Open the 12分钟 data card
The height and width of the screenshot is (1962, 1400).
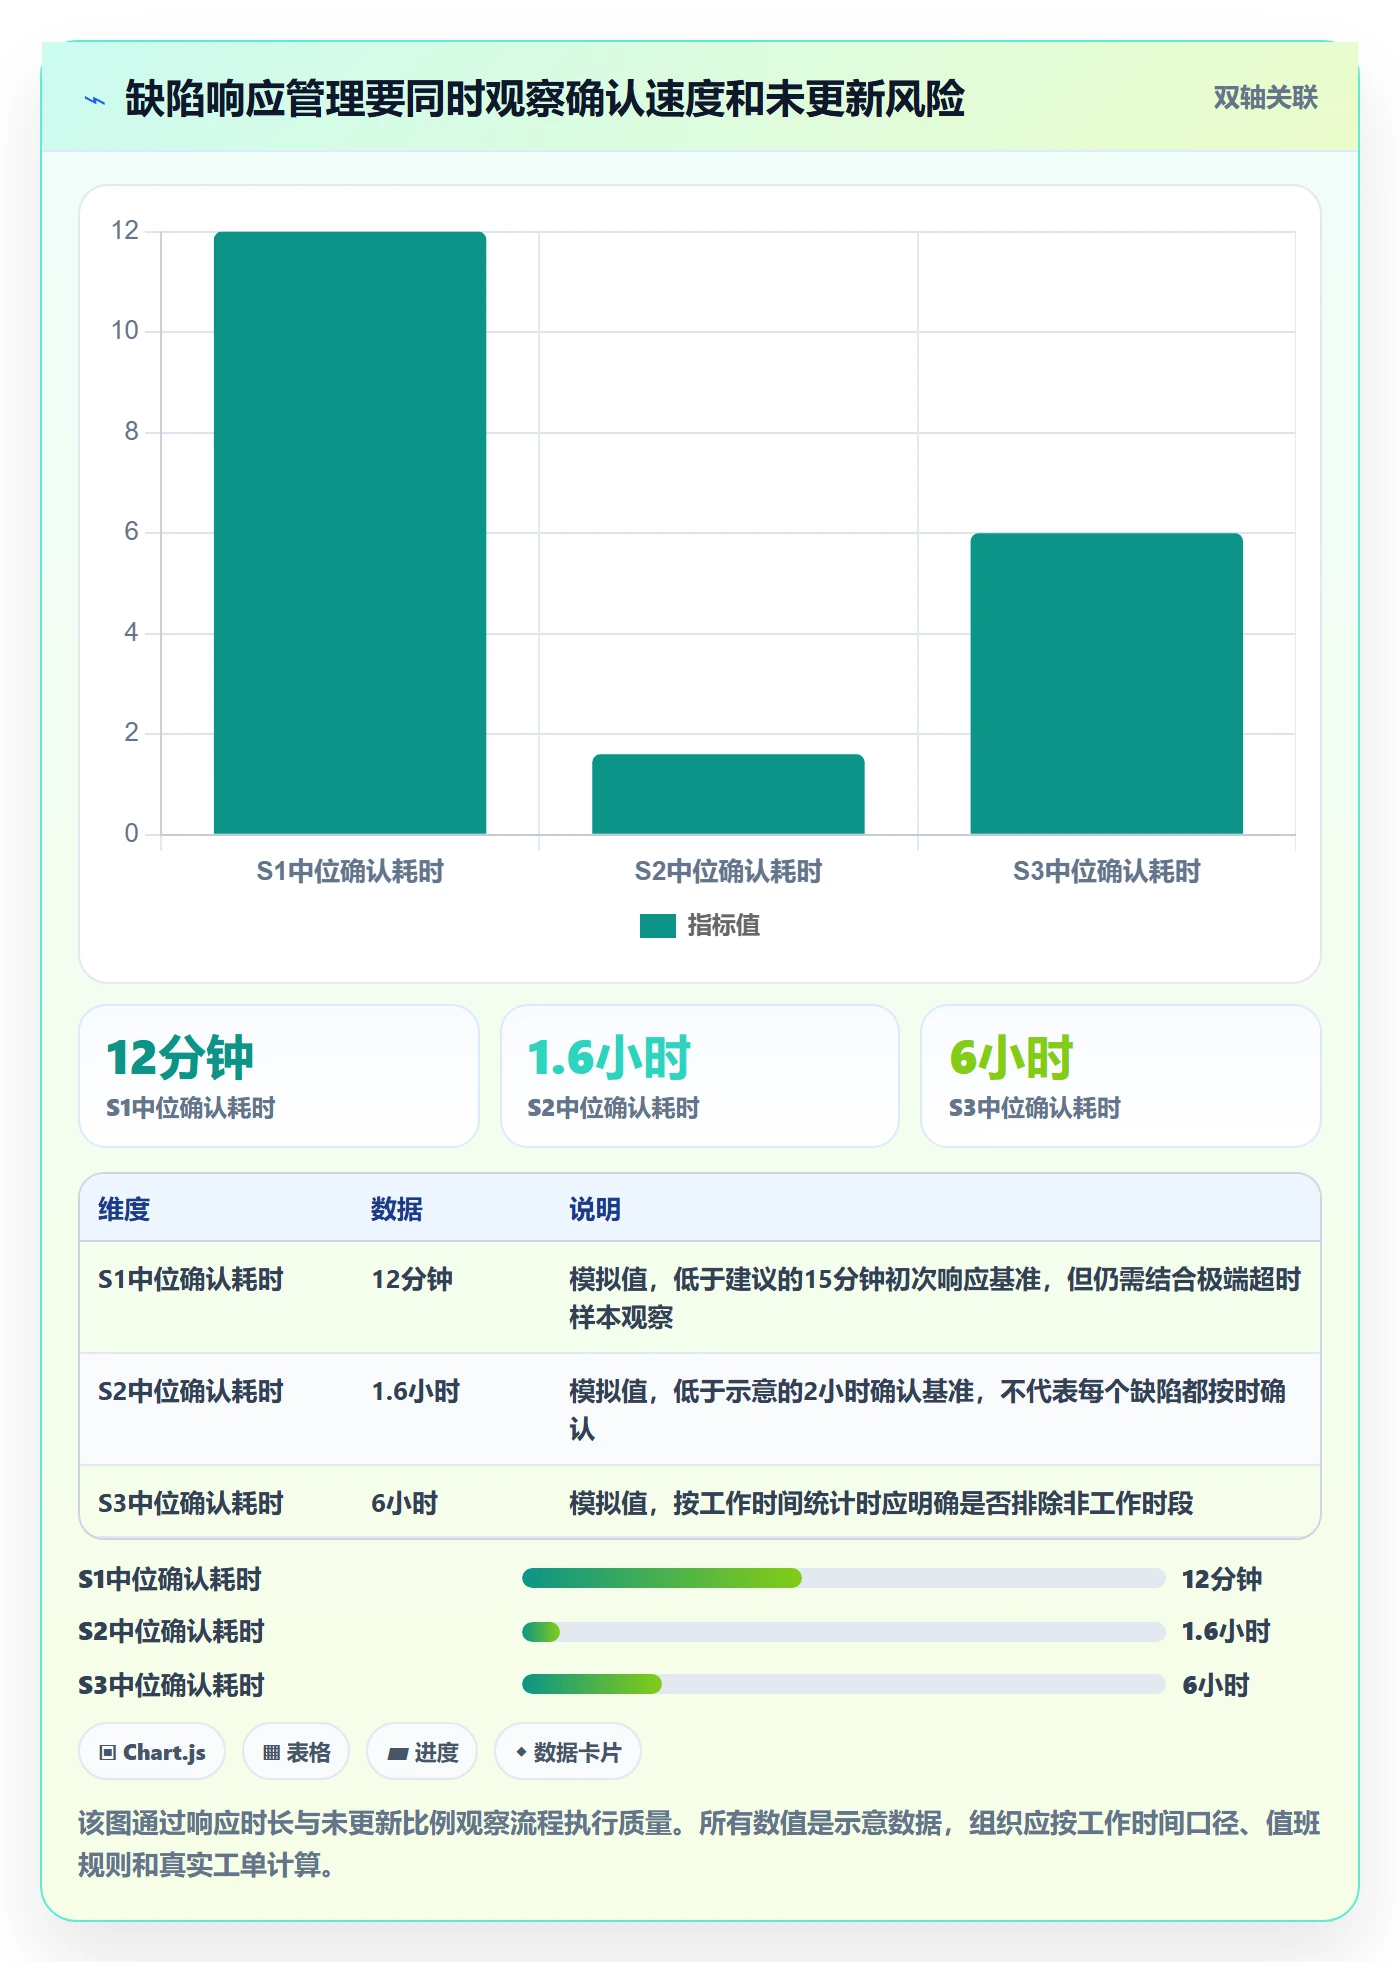click(279, 1076)
